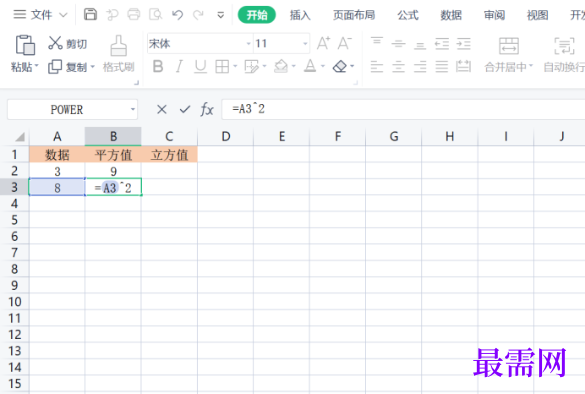Toggle Underline formatting

click(x=200, y=67)
